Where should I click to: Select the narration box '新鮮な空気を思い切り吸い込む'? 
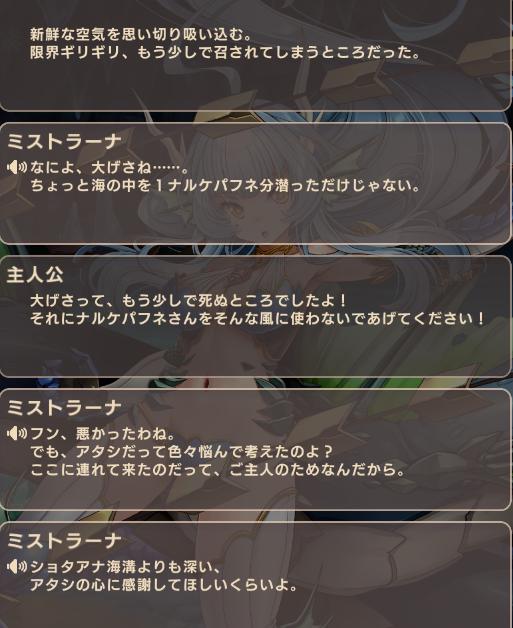pos(256,55)
